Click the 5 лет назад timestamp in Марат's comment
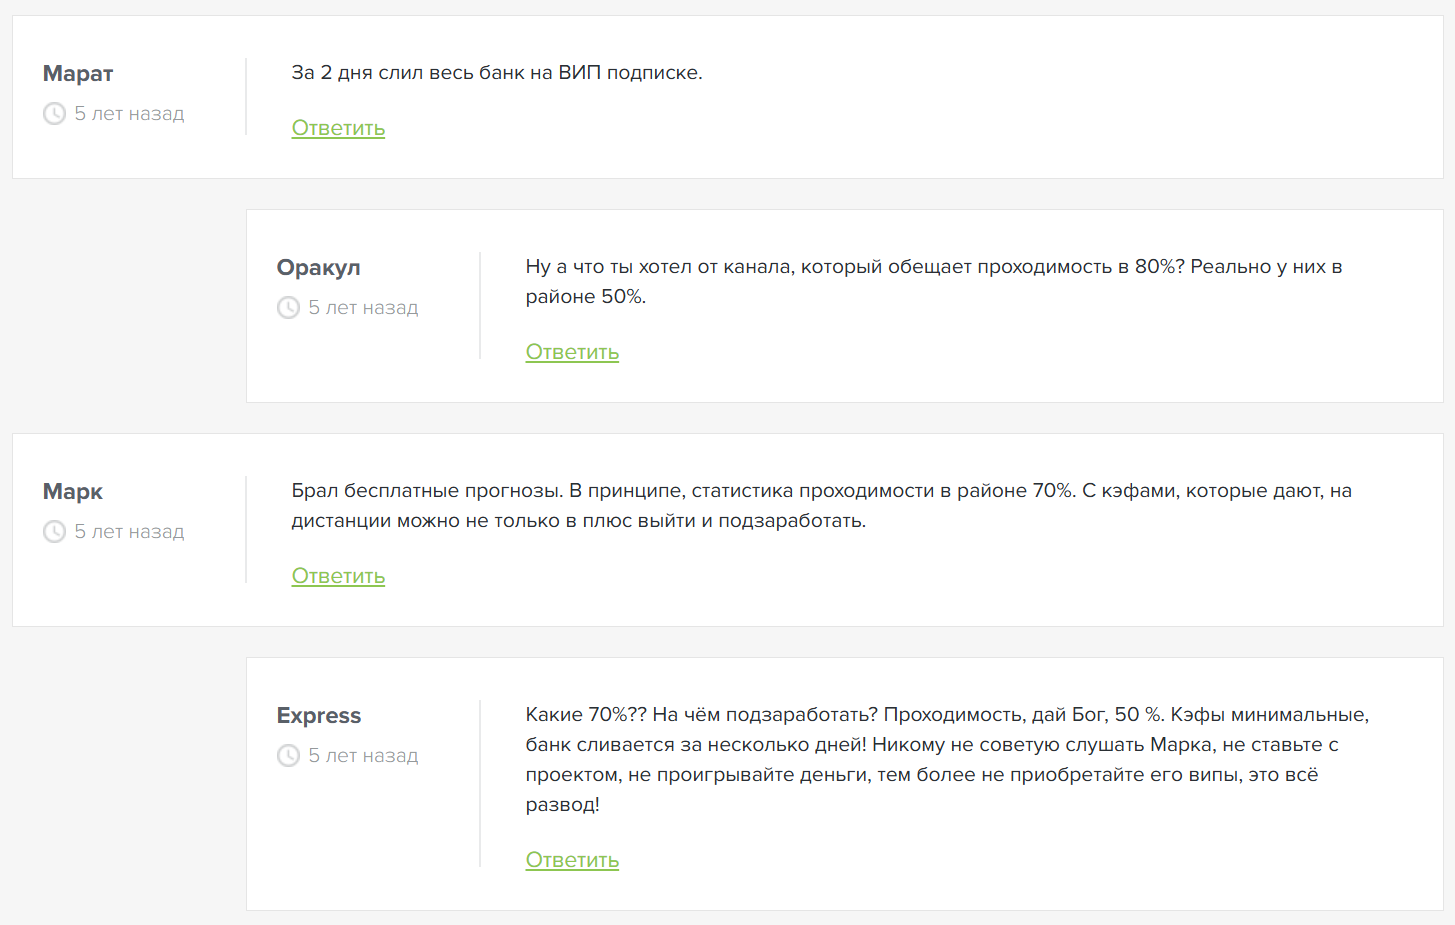The image size is (1455, 925). tap(129, 113)
